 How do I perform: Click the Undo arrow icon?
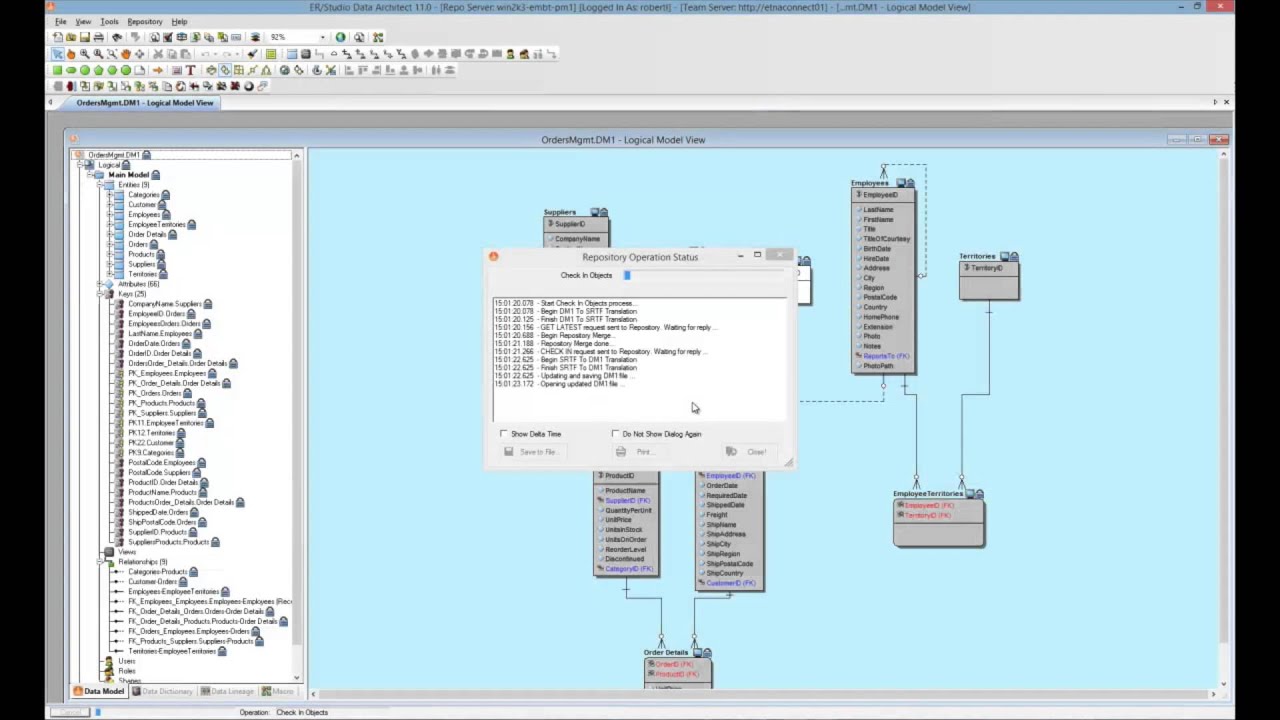coord(205,54)
